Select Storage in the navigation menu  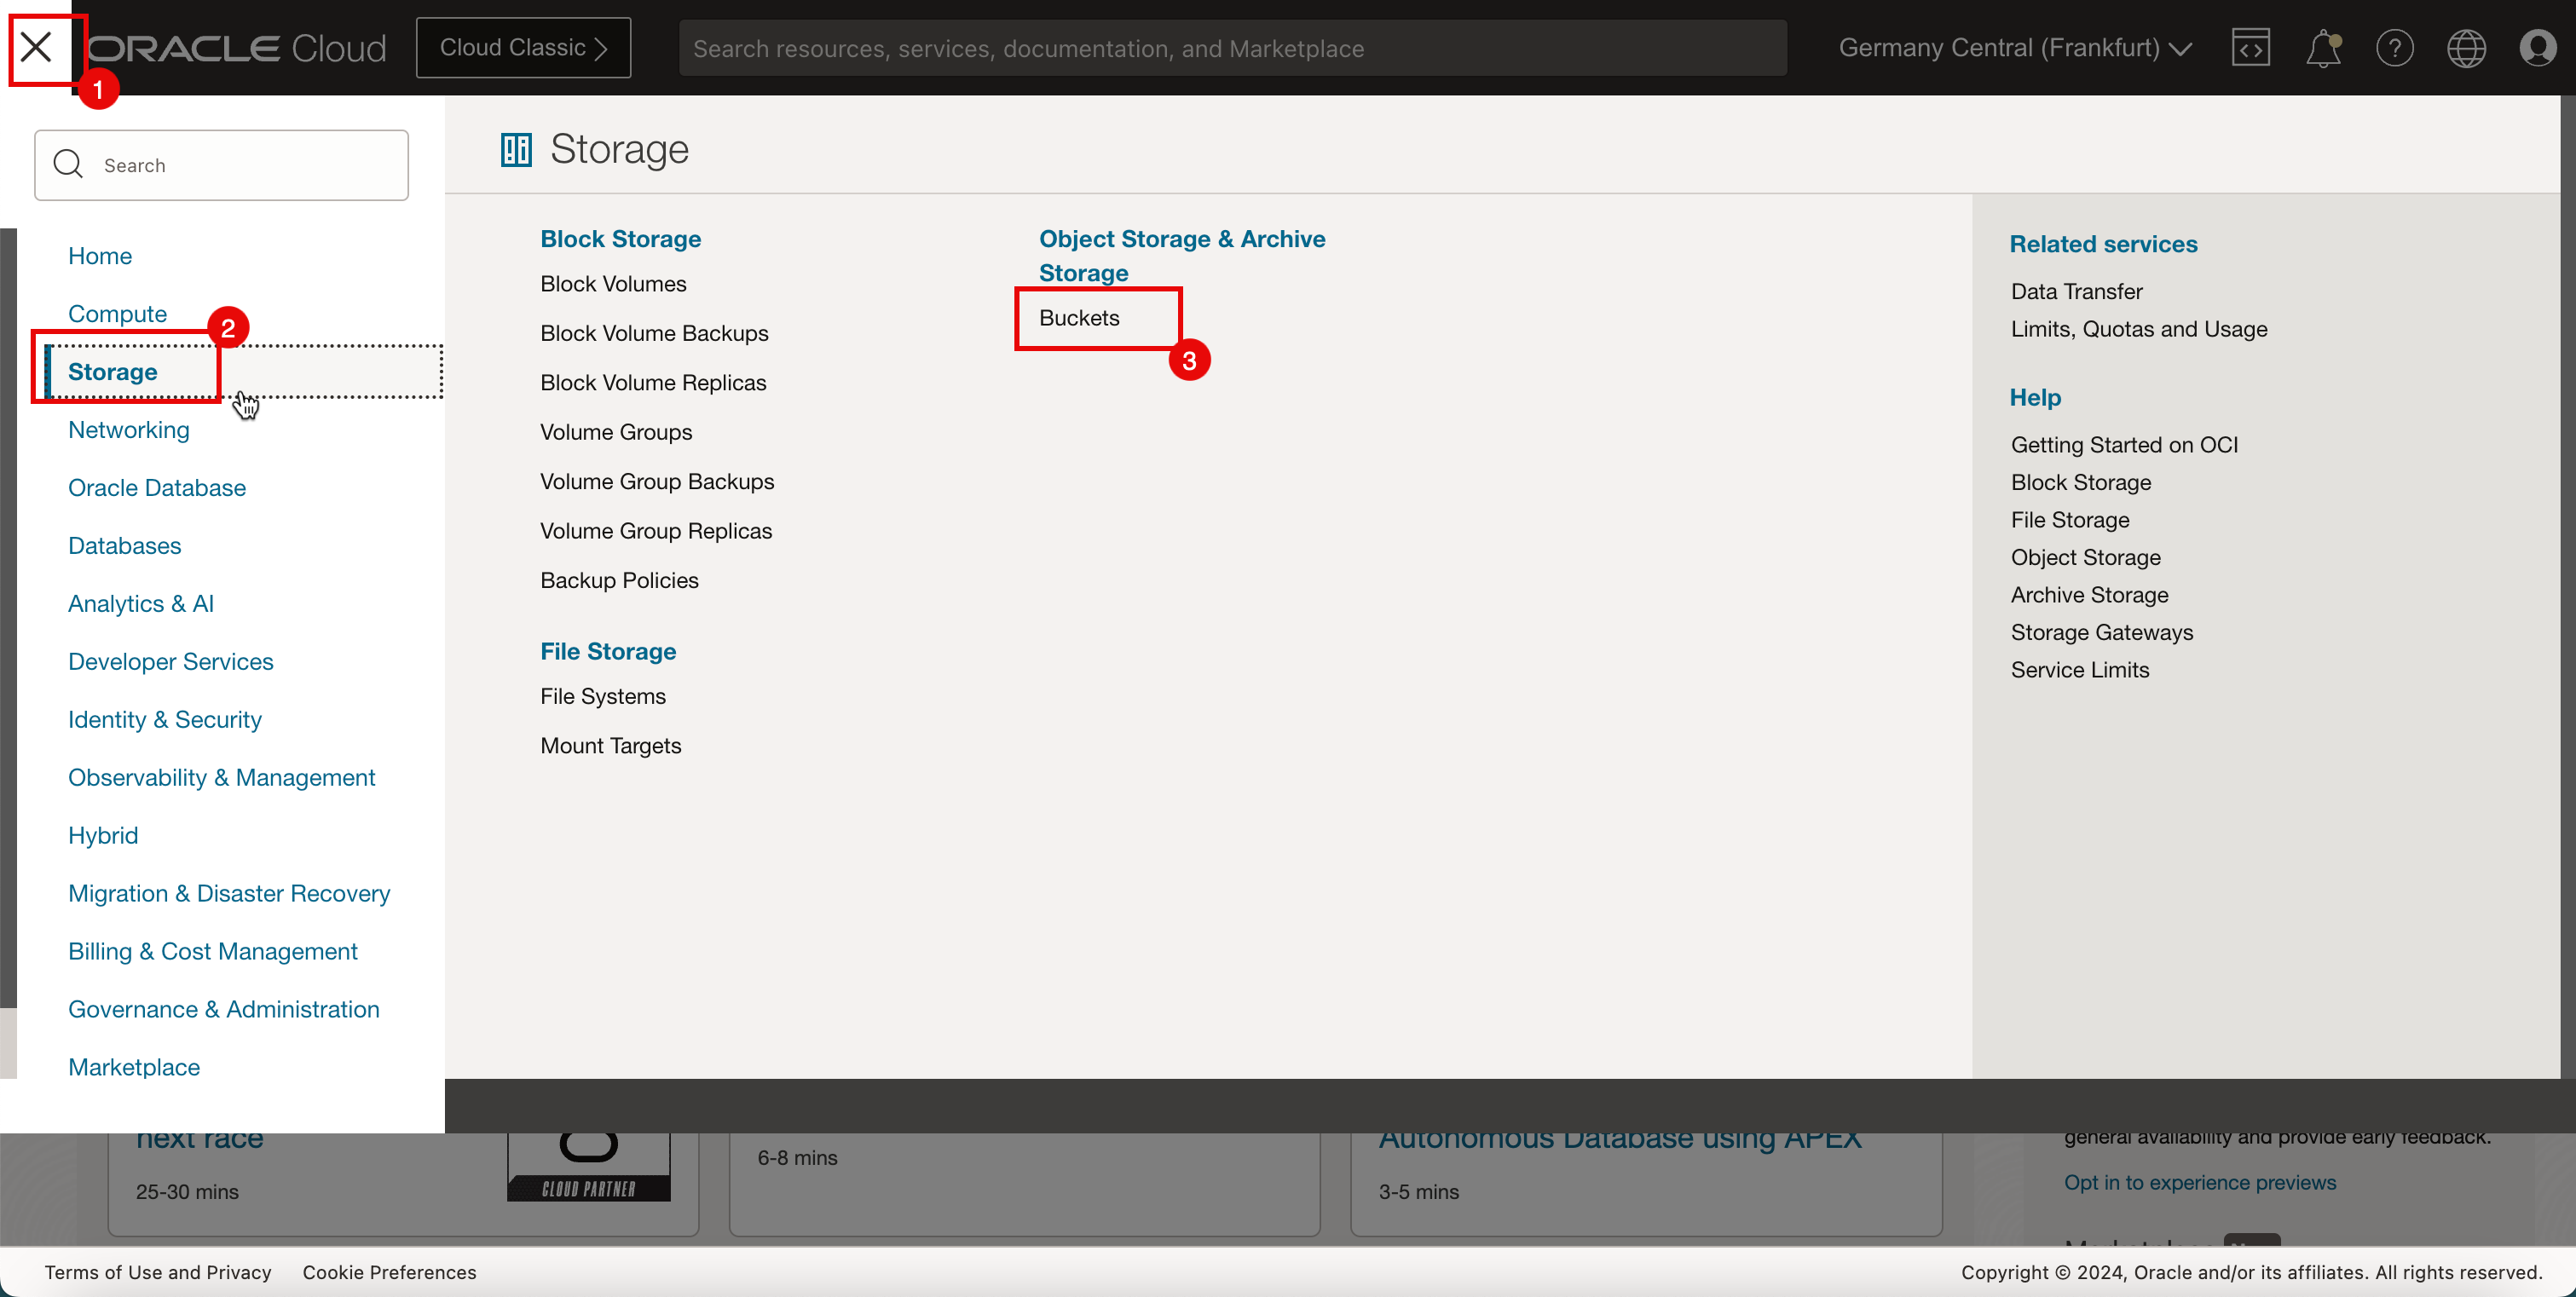click(113, 372)
